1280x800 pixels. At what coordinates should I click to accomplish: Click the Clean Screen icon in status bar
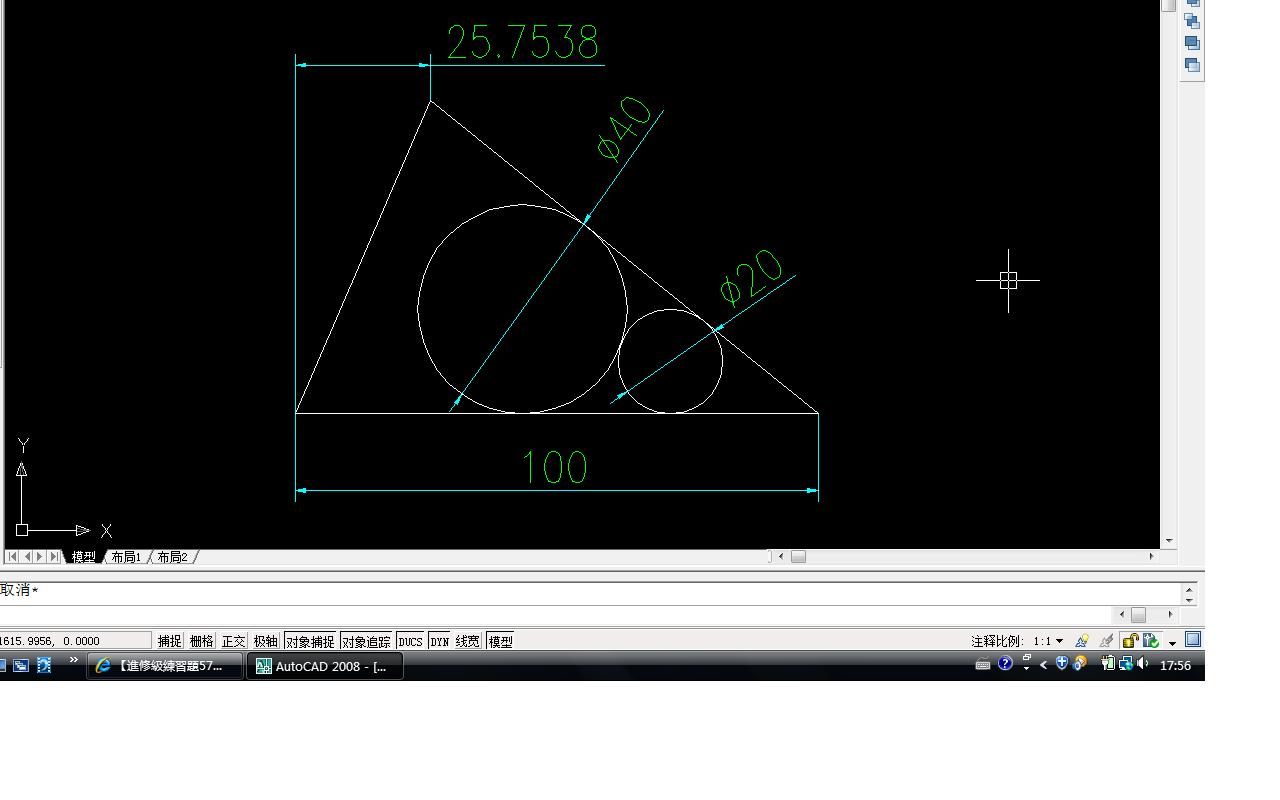pyautogui.click(x=1193, y=639)
